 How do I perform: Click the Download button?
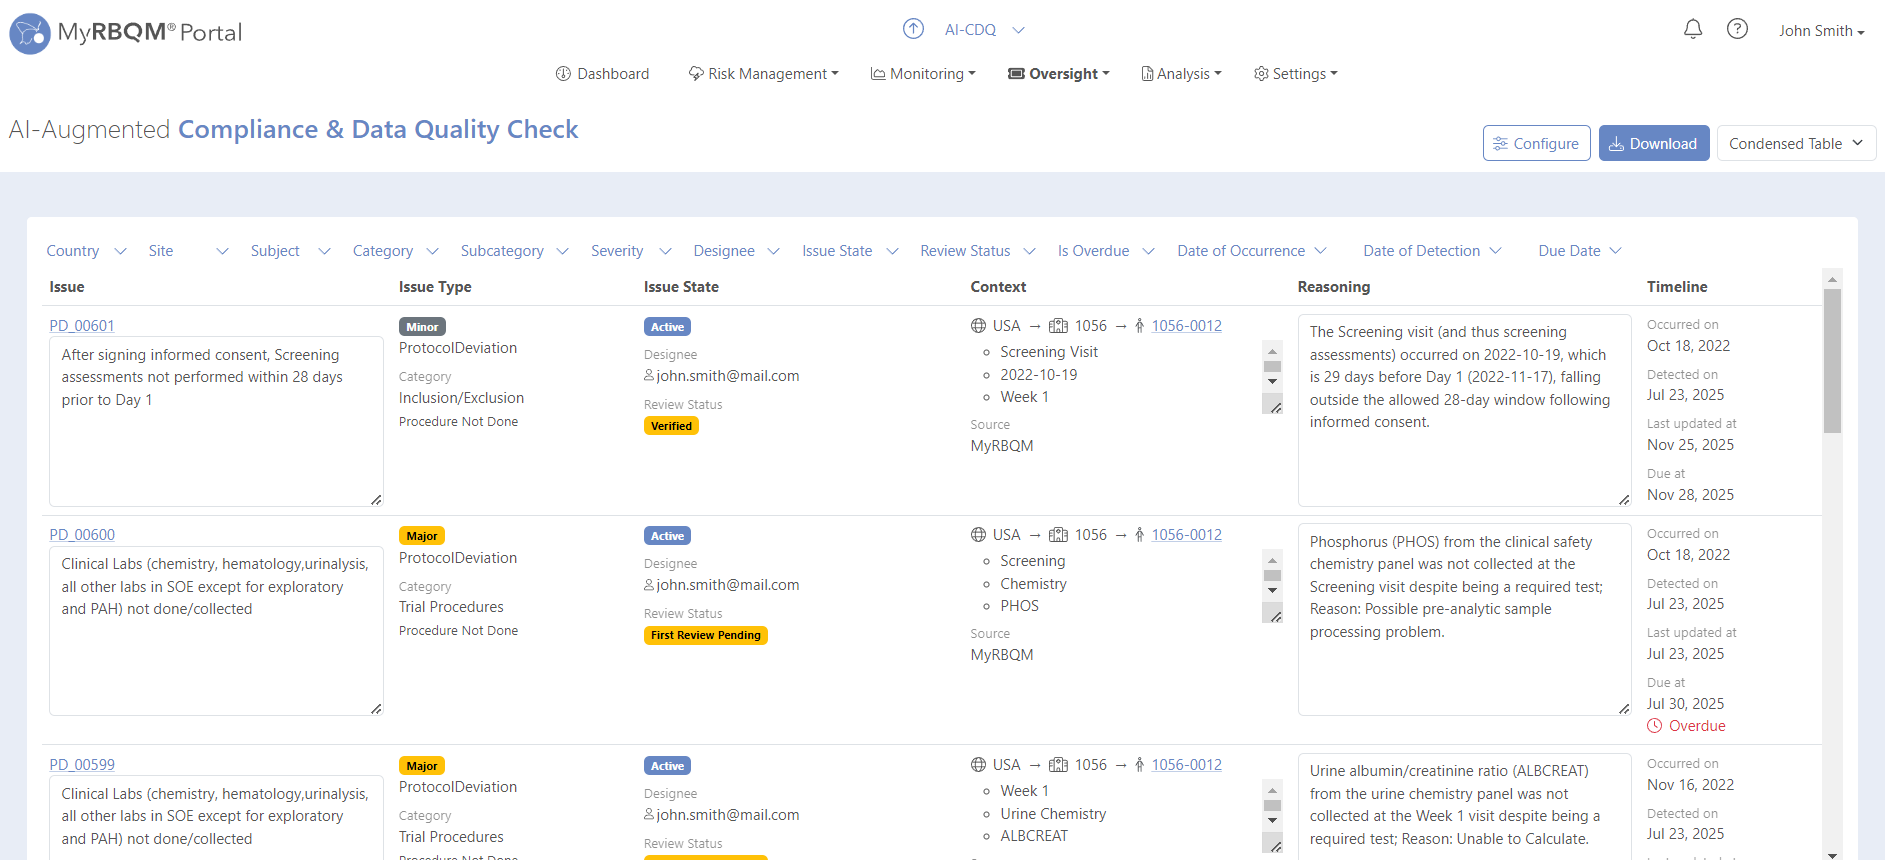coord(1653,143)
